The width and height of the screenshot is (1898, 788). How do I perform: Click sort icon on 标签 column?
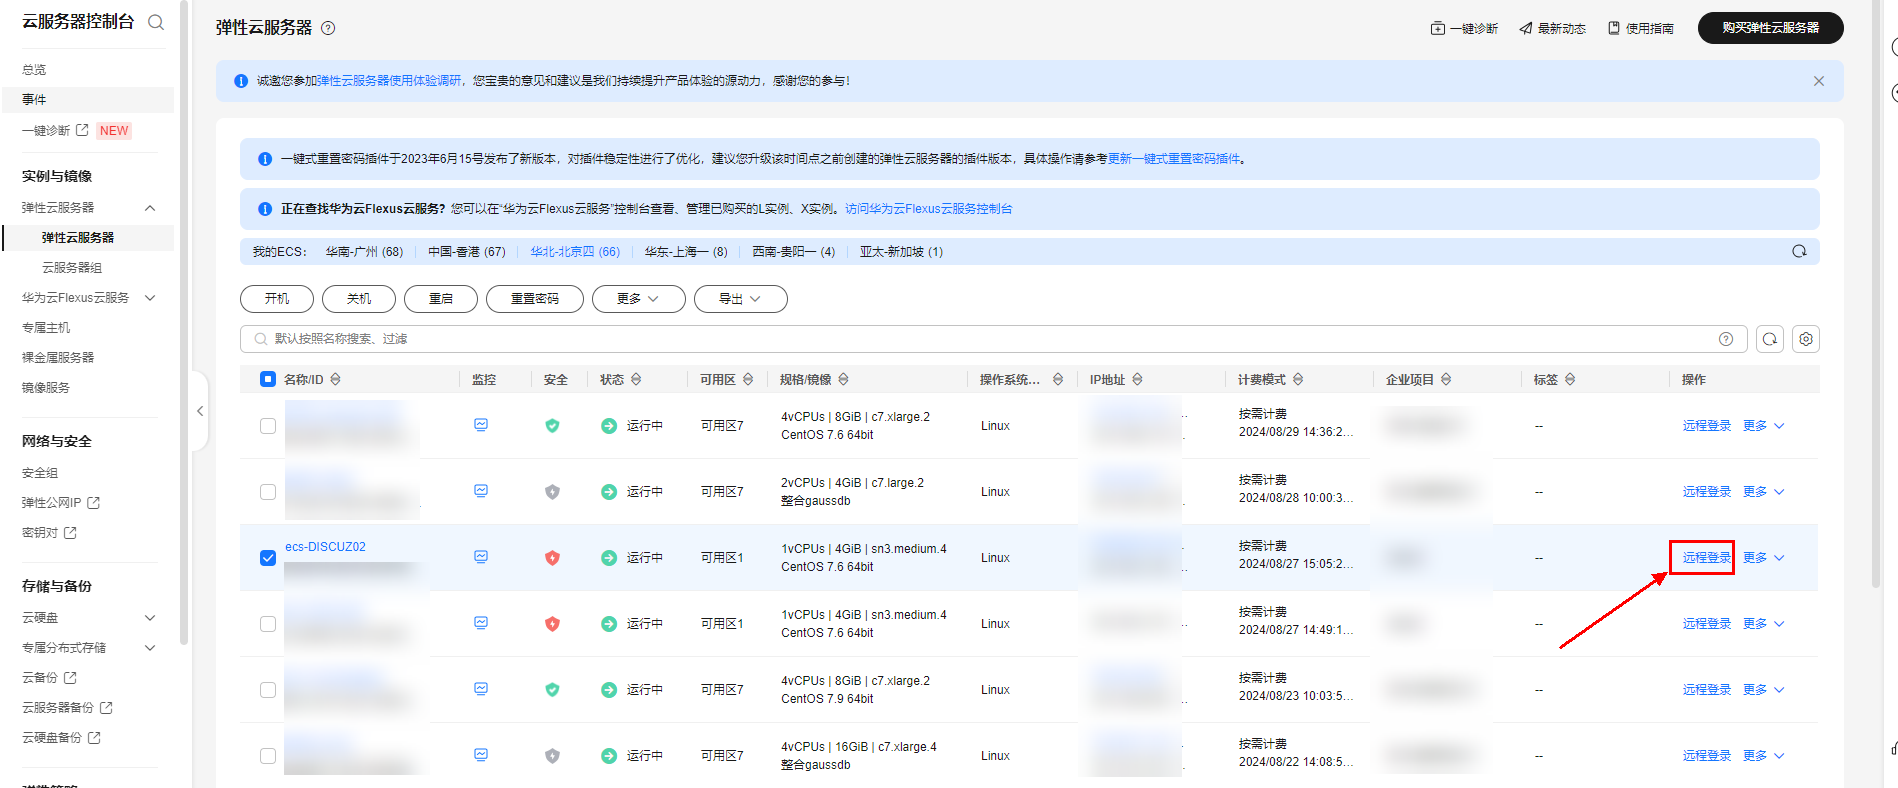pos(1570,380)
